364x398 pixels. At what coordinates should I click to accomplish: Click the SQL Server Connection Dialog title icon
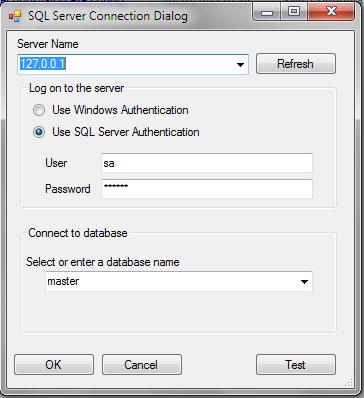pos(15,16)
